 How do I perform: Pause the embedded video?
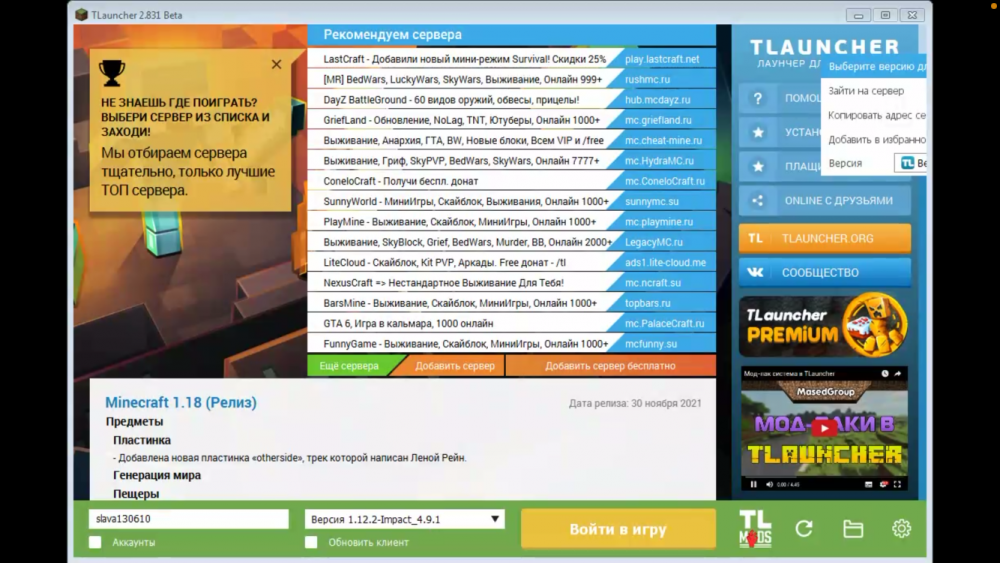pyautogui.click(x=753, y=485)
